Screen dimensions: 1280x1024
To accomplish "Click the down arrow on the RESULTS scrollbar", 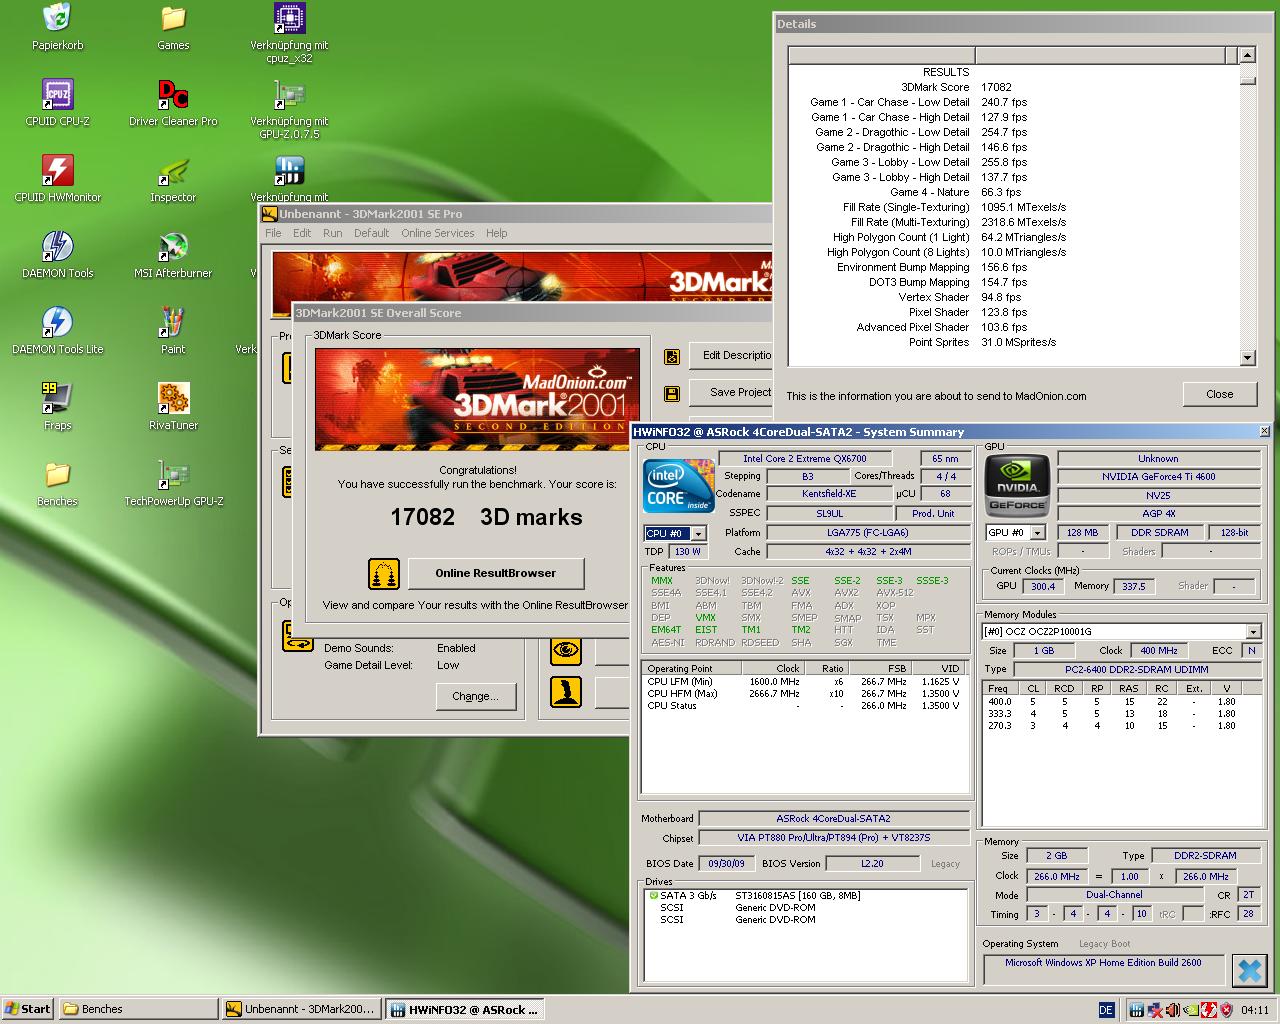I will click(1247, 358).
